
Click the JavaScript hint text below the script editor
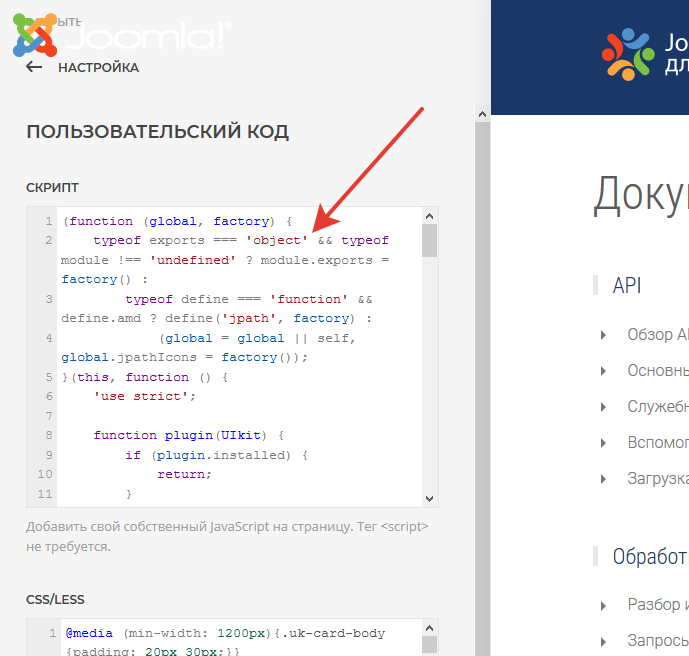click(x=227, y=536)
